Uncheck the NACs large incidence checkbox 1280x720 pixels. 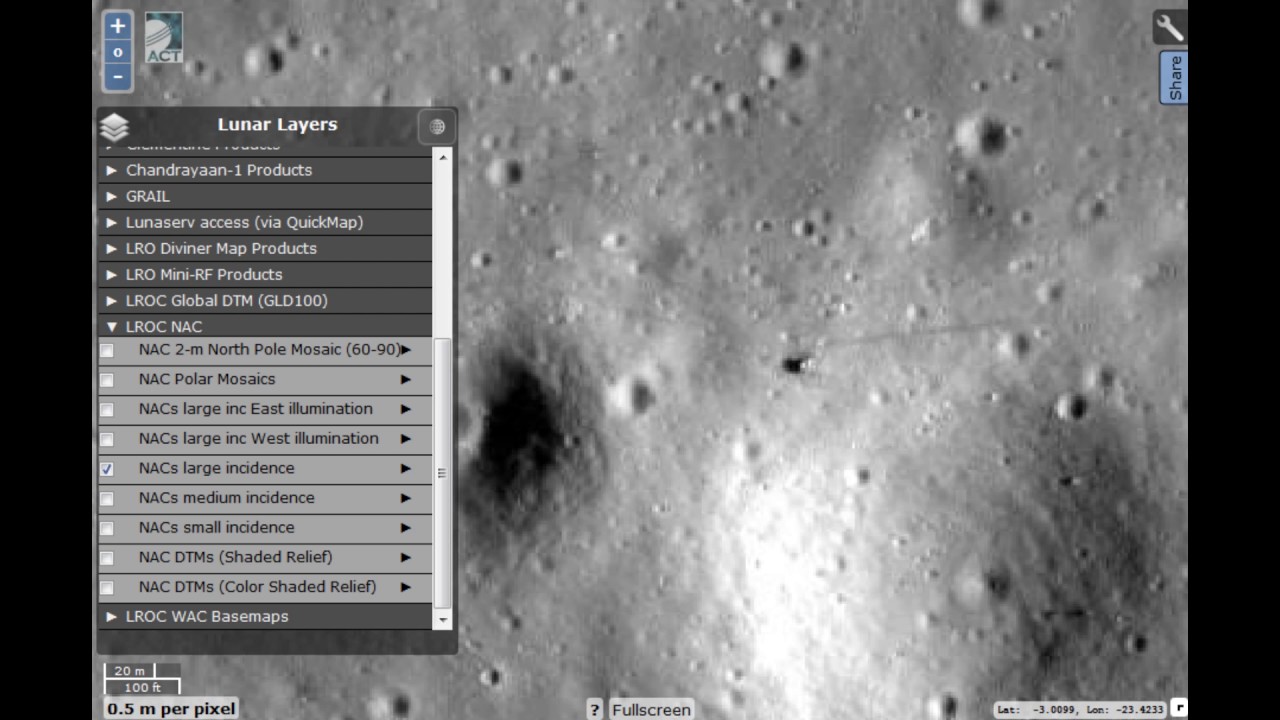(x=107, y=469)
